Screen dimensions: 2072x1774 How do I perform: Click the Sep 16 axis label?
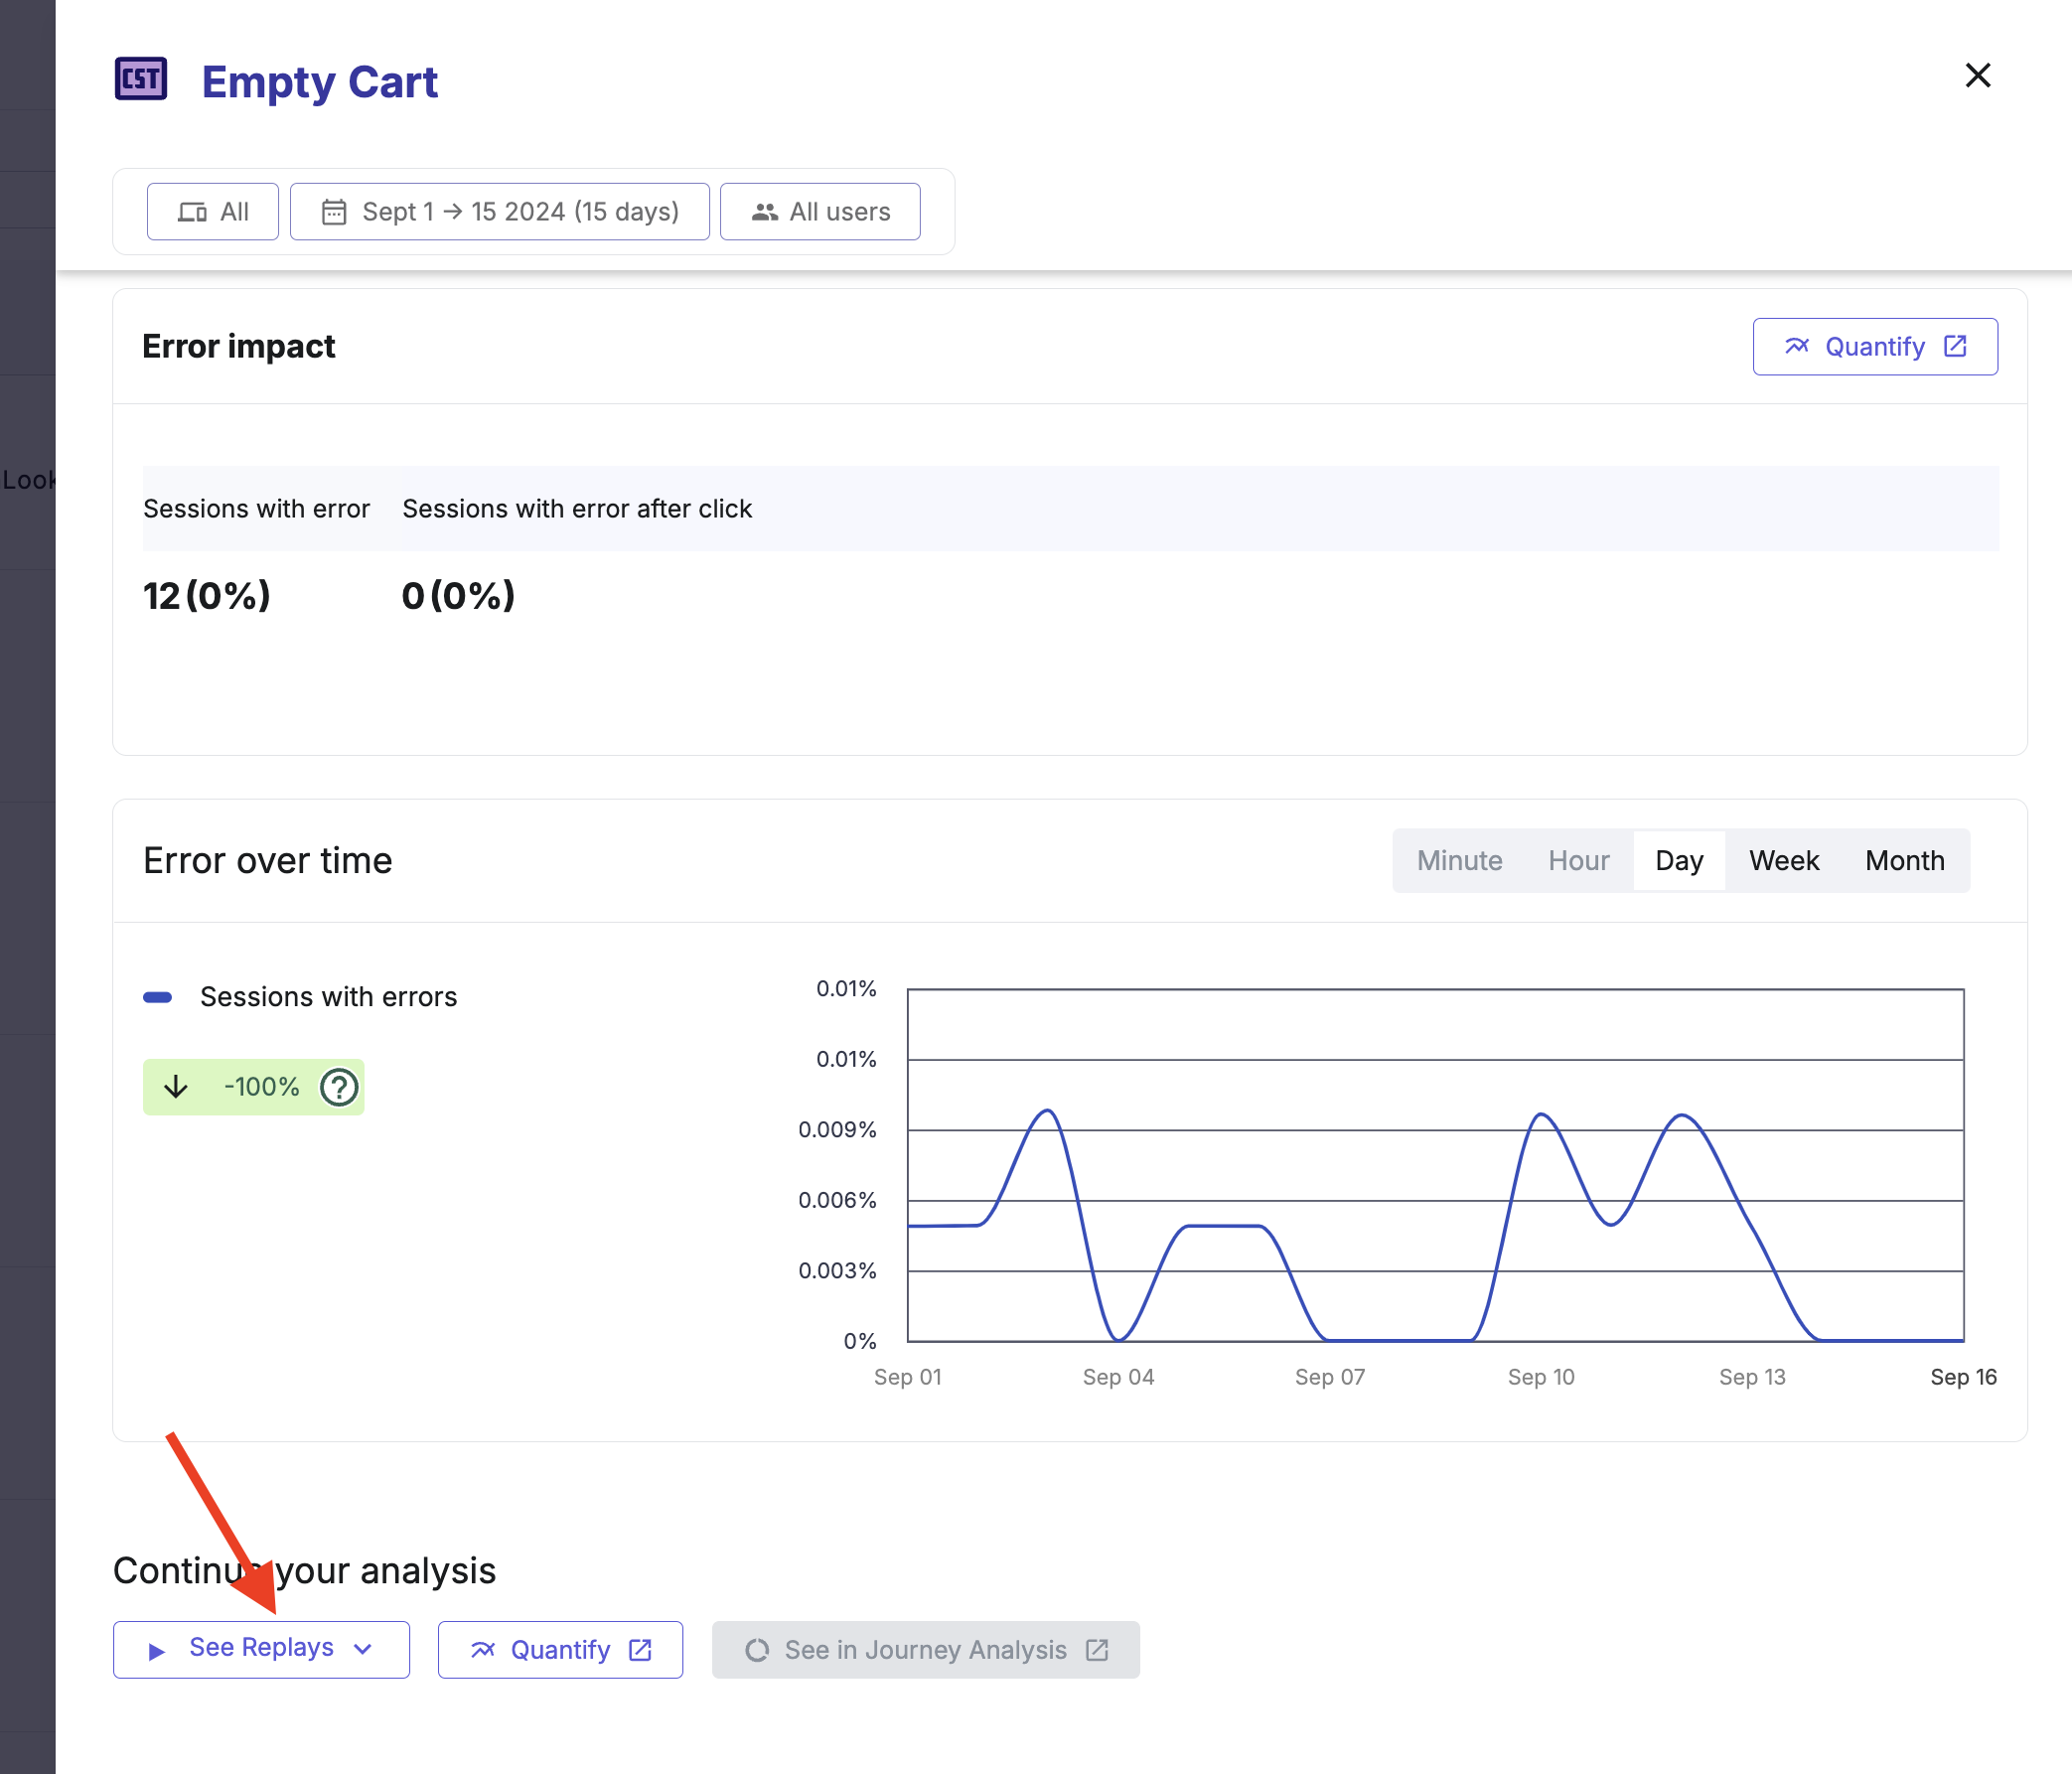(x=1963, y=1377)
